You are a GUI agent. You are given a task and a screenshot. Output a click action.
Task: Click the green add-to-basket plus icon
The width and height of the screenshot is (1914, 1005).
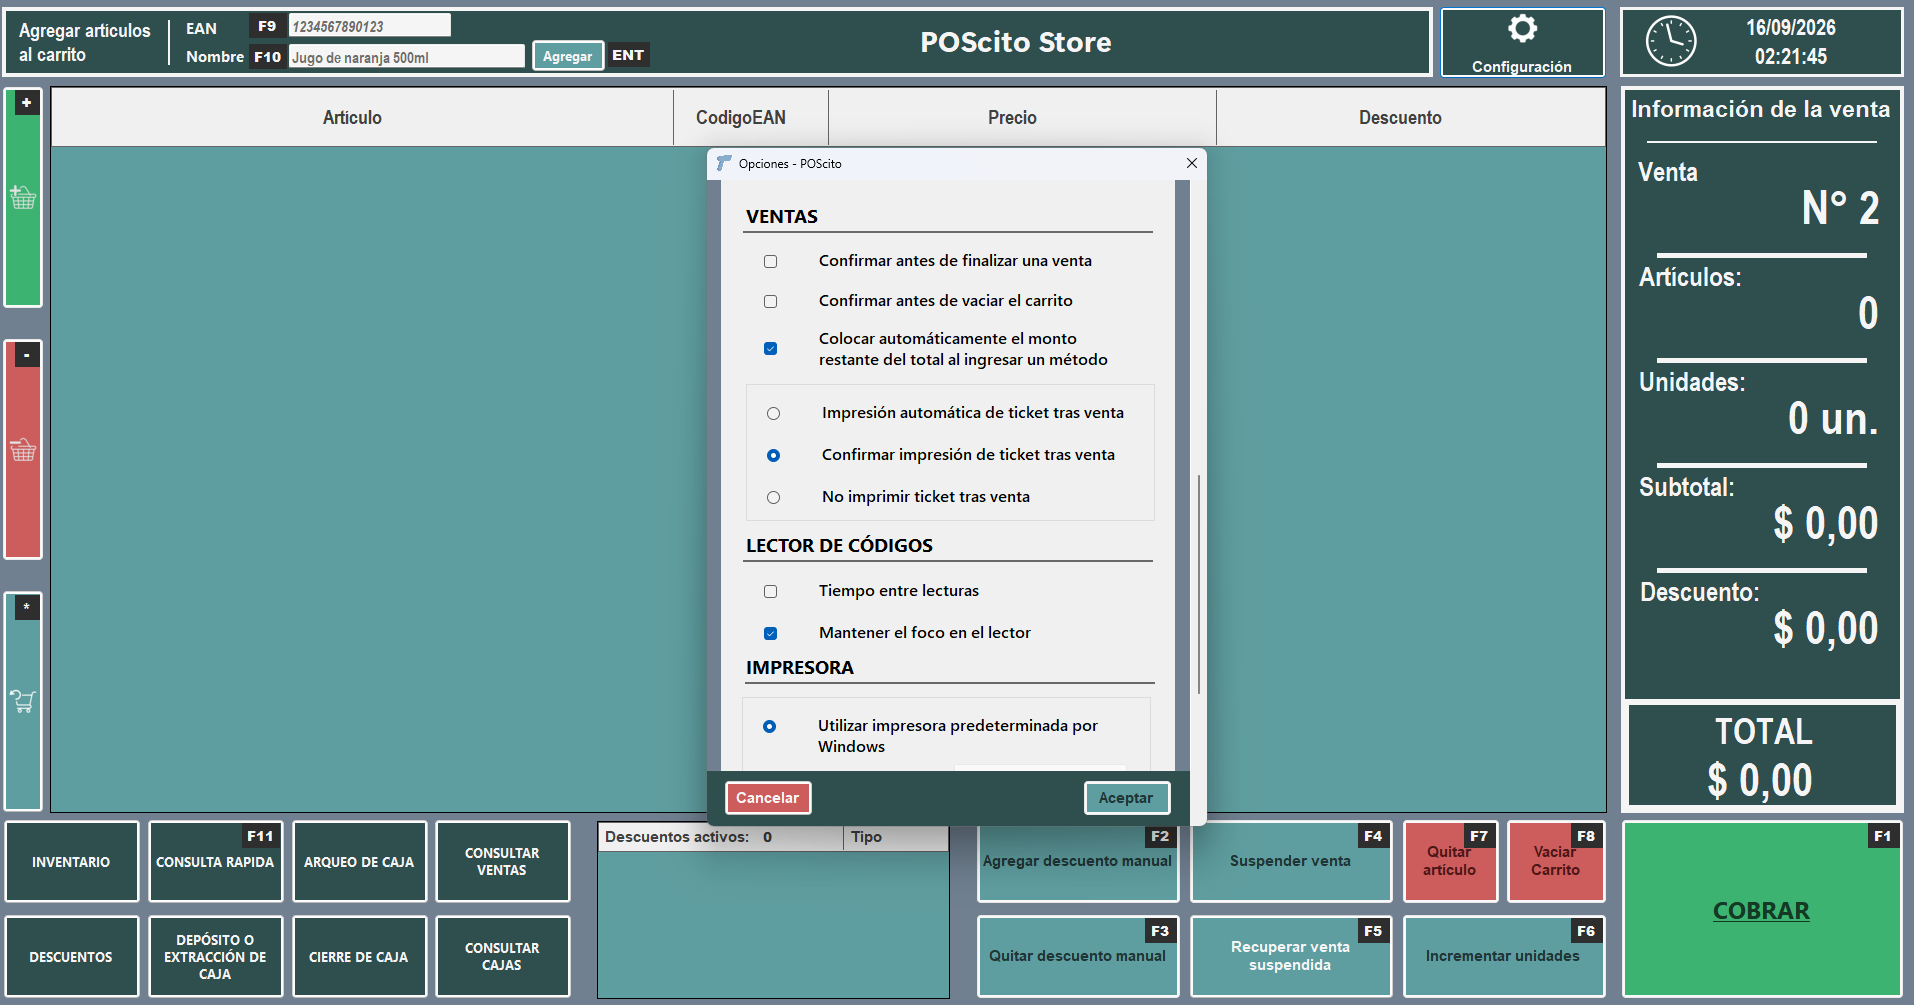pyautogui.click(x=23, y=197)
